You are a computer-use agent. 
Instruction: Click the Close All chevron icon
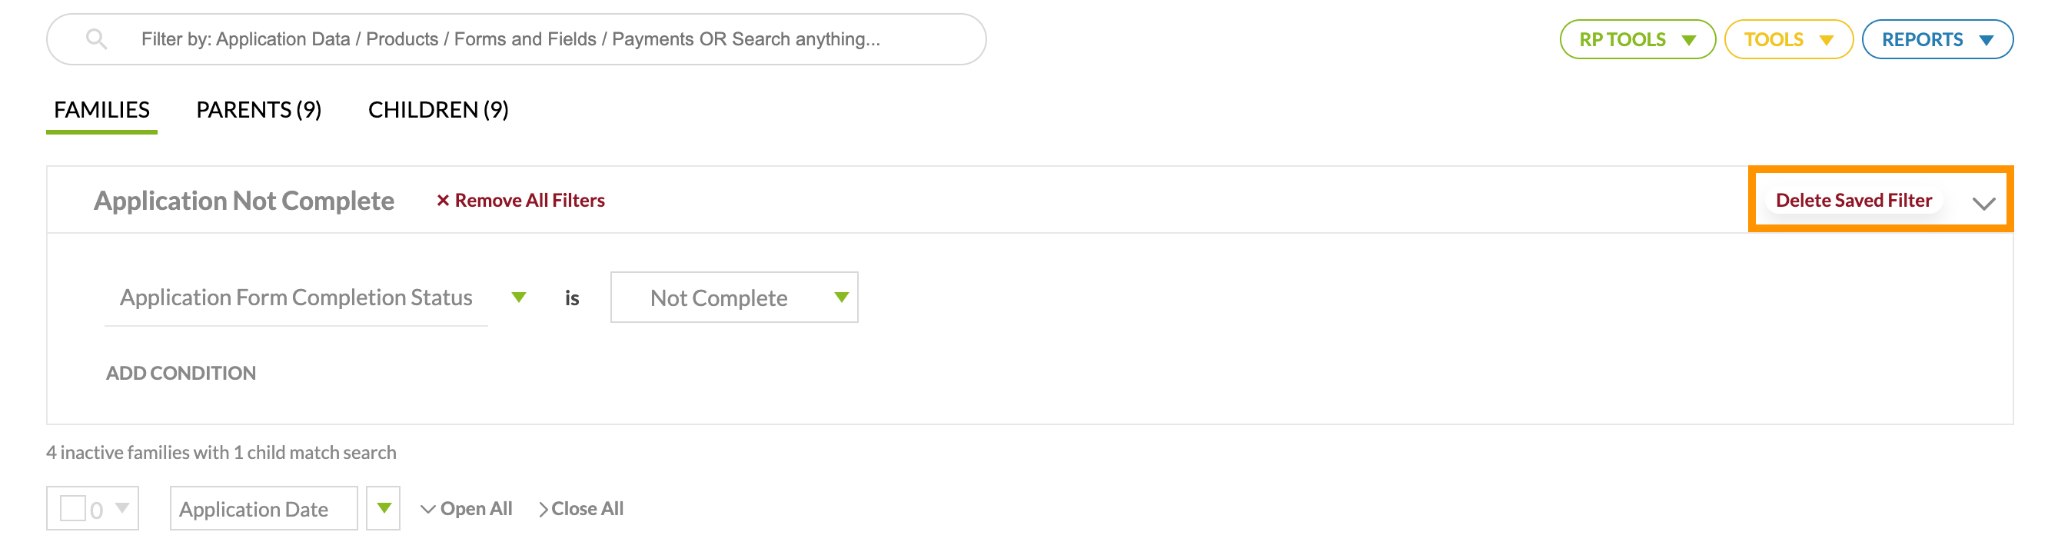click(x=543, y=509)
